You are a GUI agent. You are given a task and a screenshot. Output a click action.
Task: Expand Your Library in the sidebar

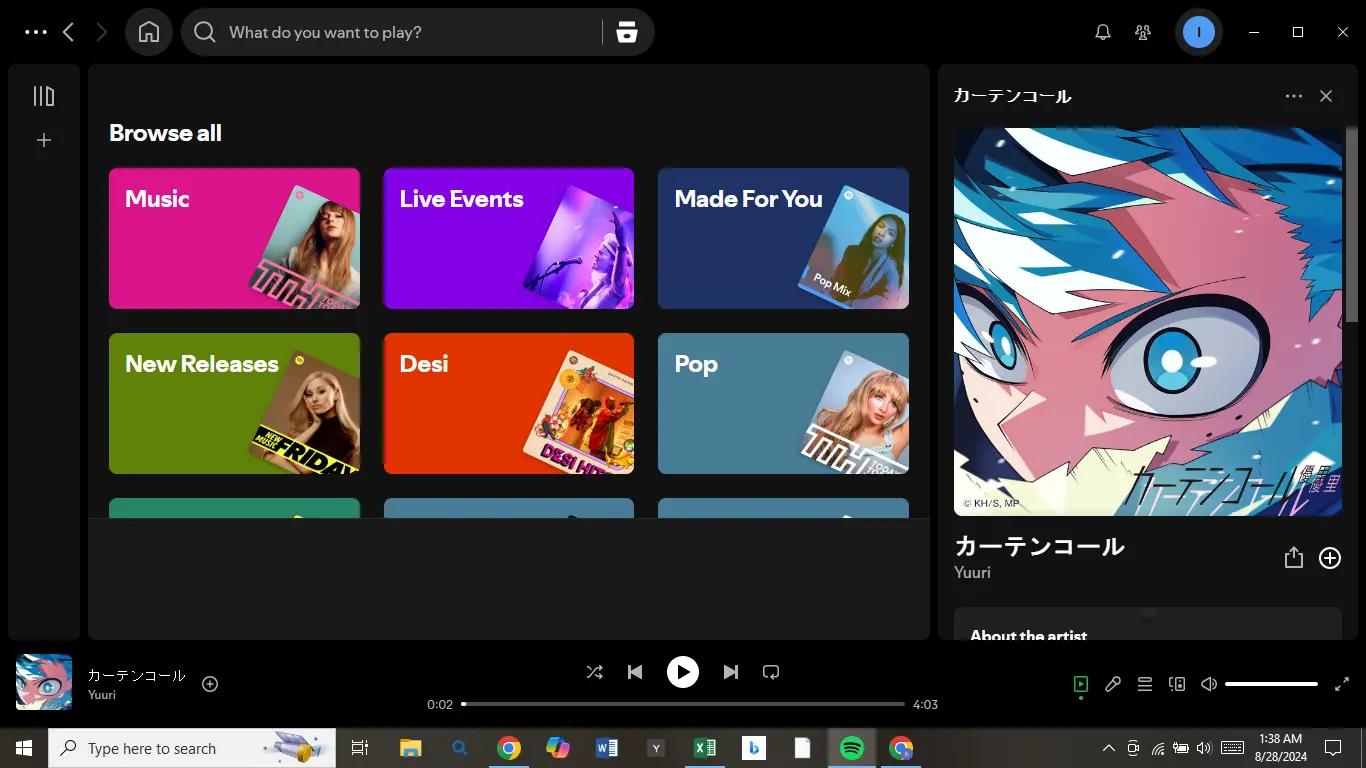pos(44,96)
